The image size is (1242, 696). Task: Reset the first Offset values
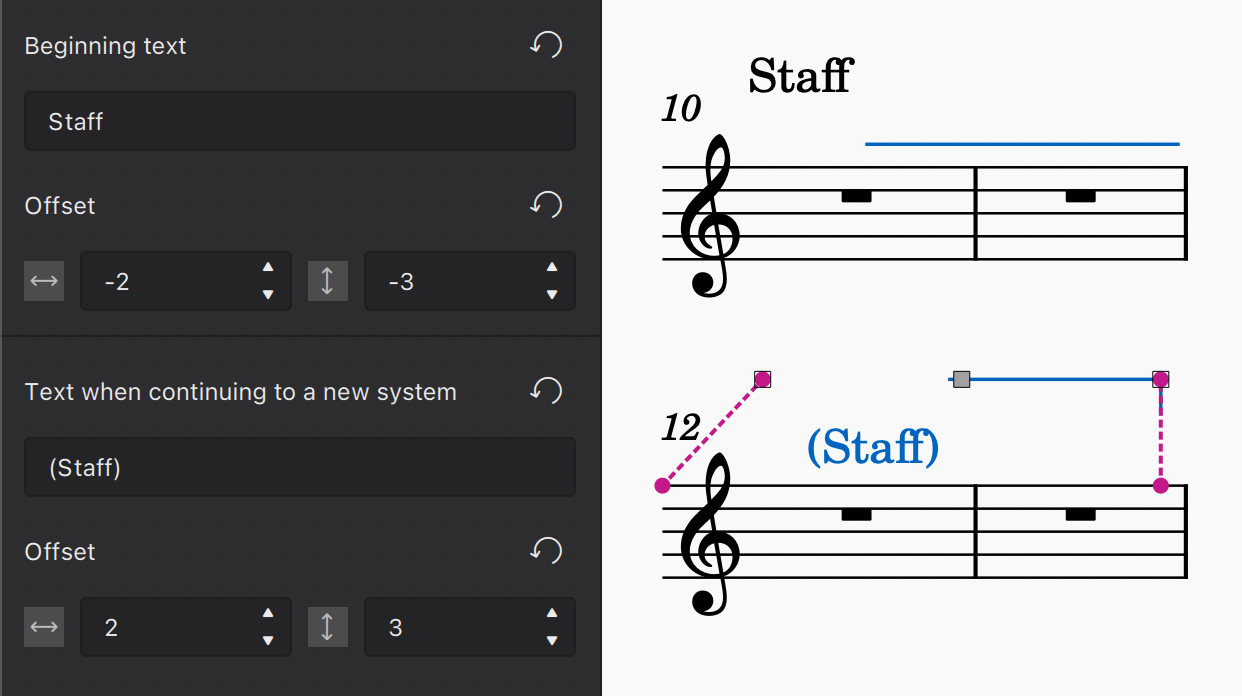click(x=546, y=204)
